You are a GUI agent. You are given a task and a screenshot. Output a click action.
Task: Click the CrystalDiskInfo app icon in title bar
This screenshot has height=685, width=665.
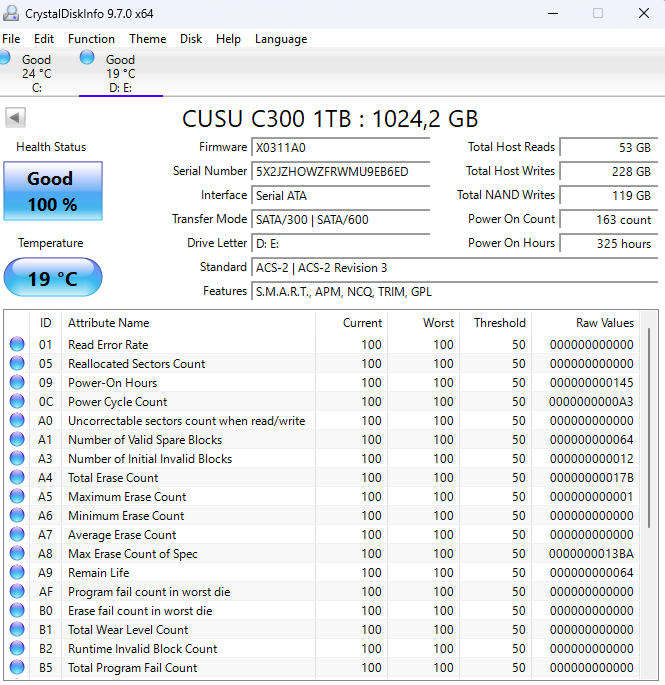(x=11, y=13)
